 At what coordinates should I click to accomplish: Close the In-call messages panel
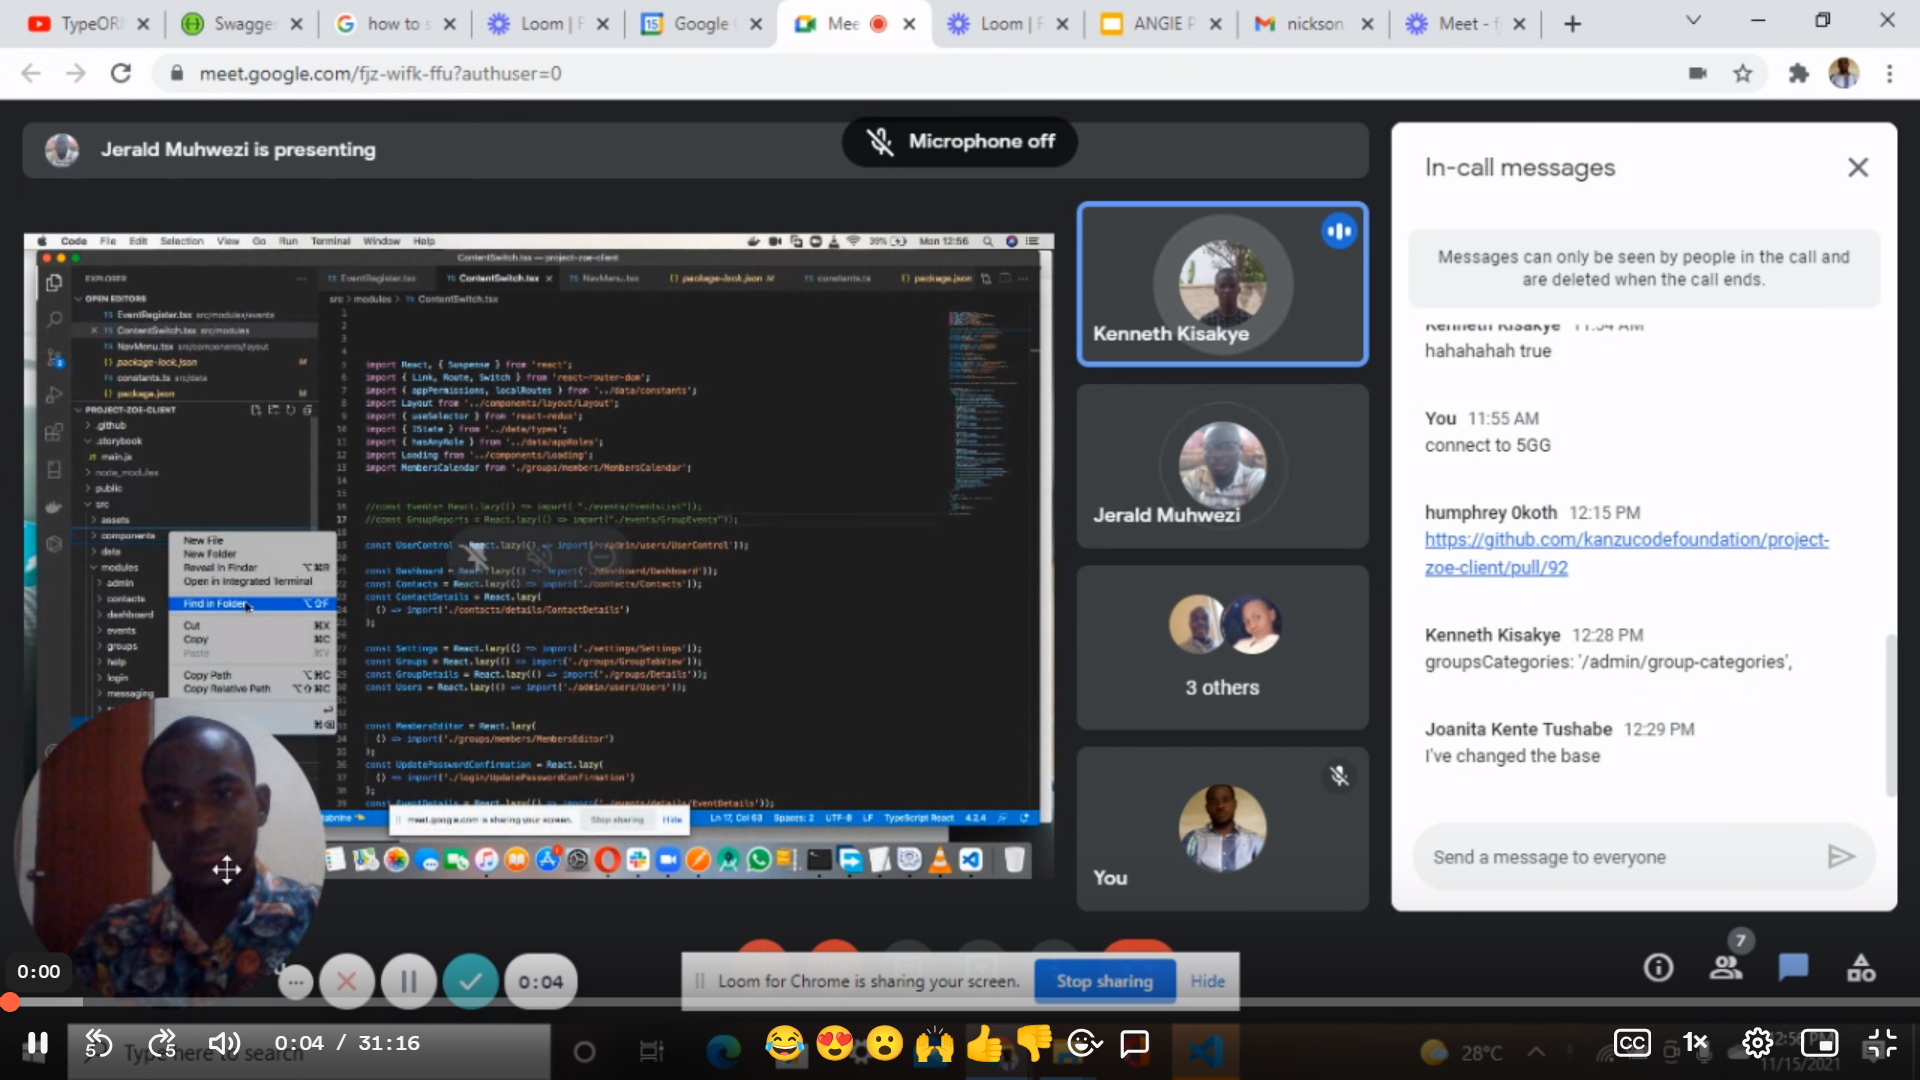coord(1857,167)
